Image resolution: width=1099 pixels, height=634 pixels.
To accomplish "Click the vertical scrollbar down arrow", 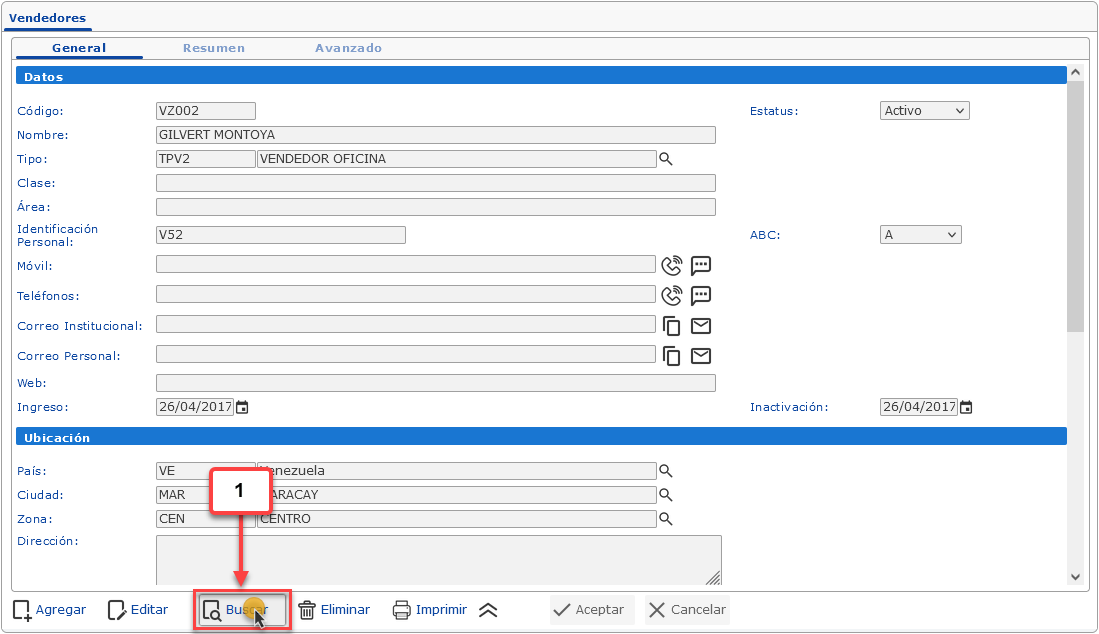I will (x=1075, y=577).
